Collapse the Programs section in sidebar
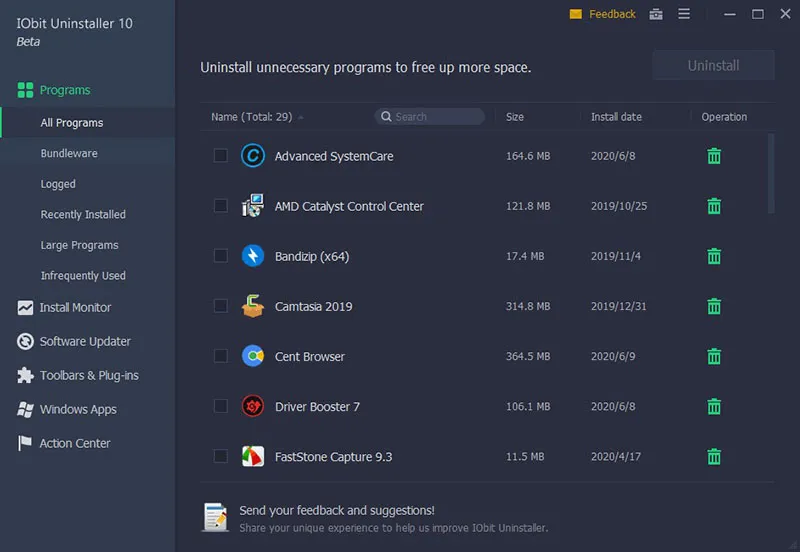This screenshot has width=800, height=552. [x=65, y=90]
